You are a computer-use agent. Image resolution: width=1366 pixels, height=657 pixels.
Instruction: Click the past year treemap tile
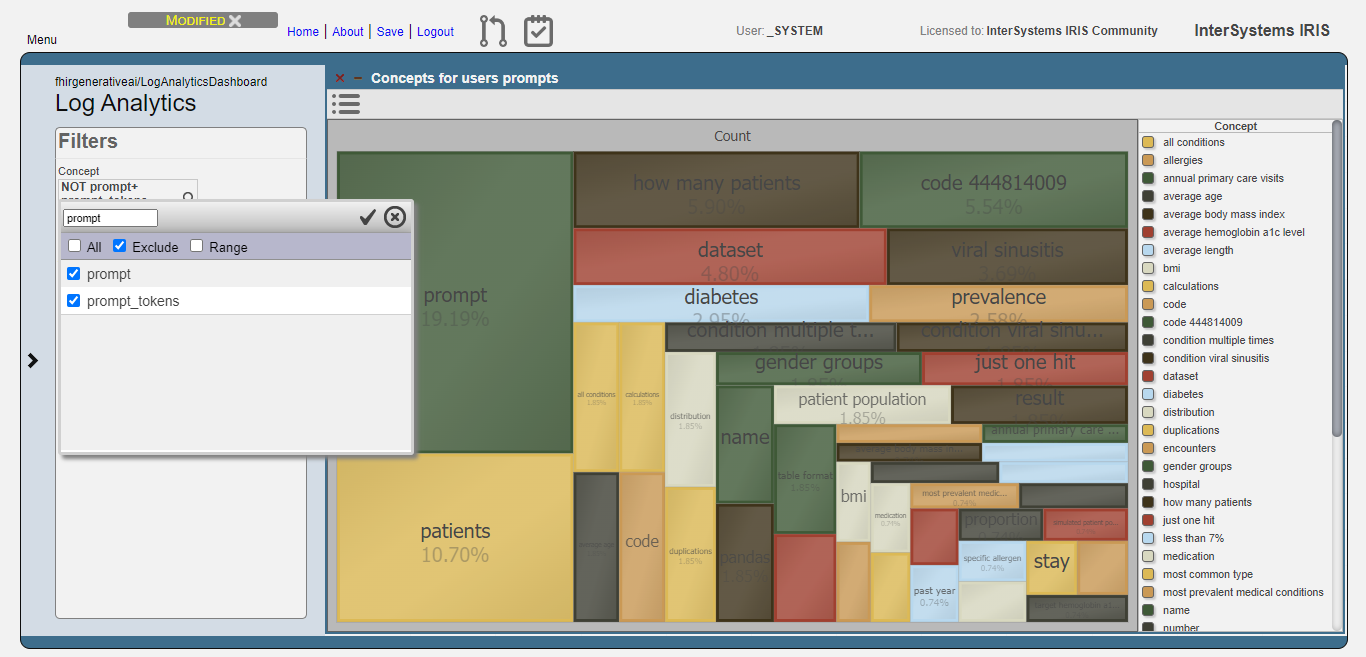pyautogui.click(x=934, y=594)
